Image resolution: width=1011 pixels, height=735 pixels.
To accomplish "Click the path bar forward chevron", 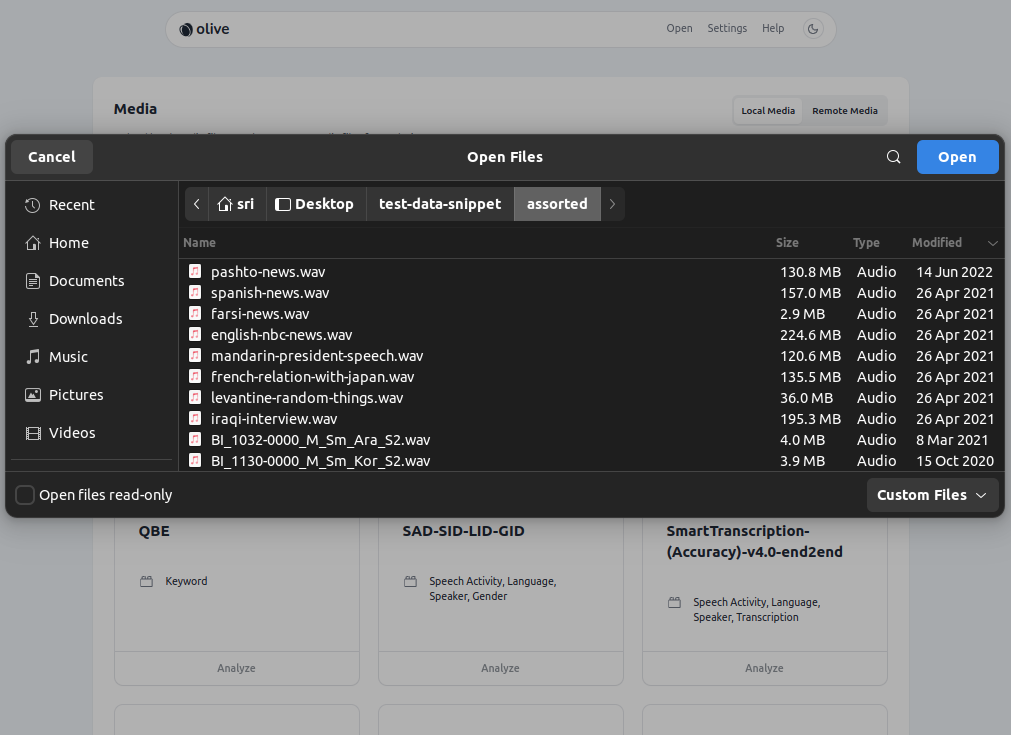I will 612,204.
